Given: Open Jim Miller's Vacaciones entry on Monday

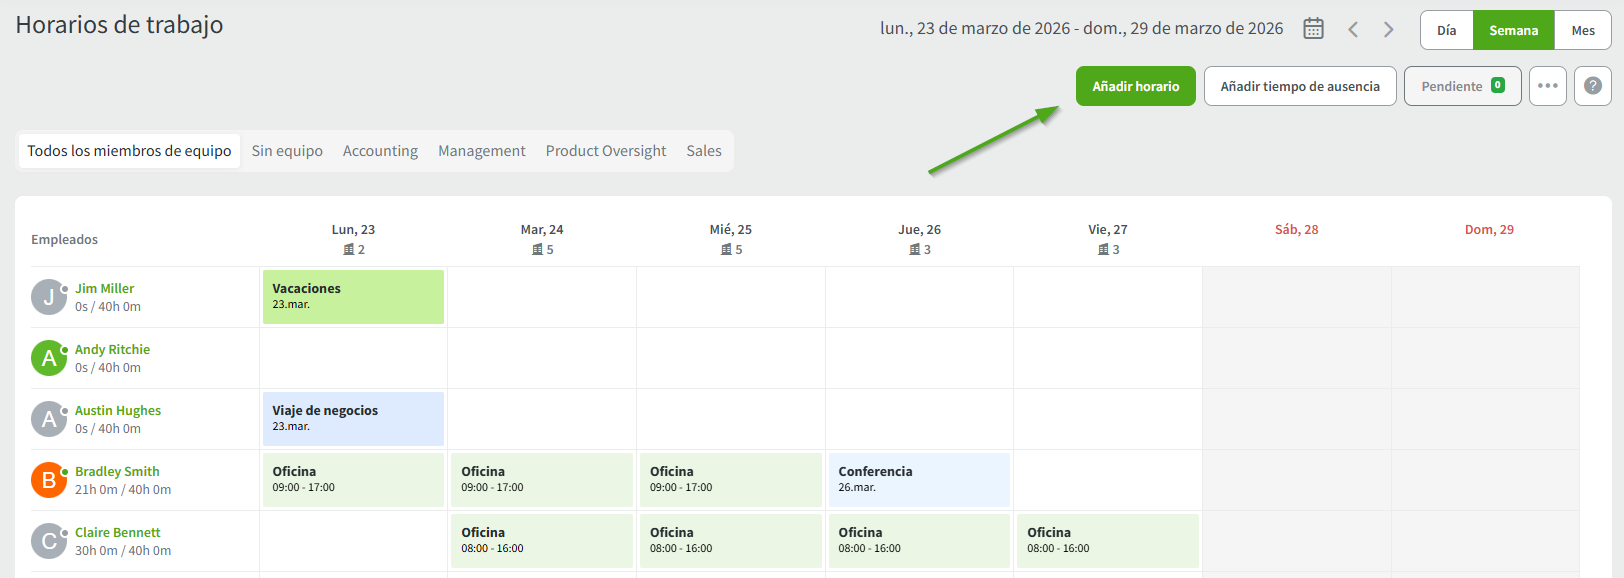Looking at the screenshot, I should click(353, 297).
